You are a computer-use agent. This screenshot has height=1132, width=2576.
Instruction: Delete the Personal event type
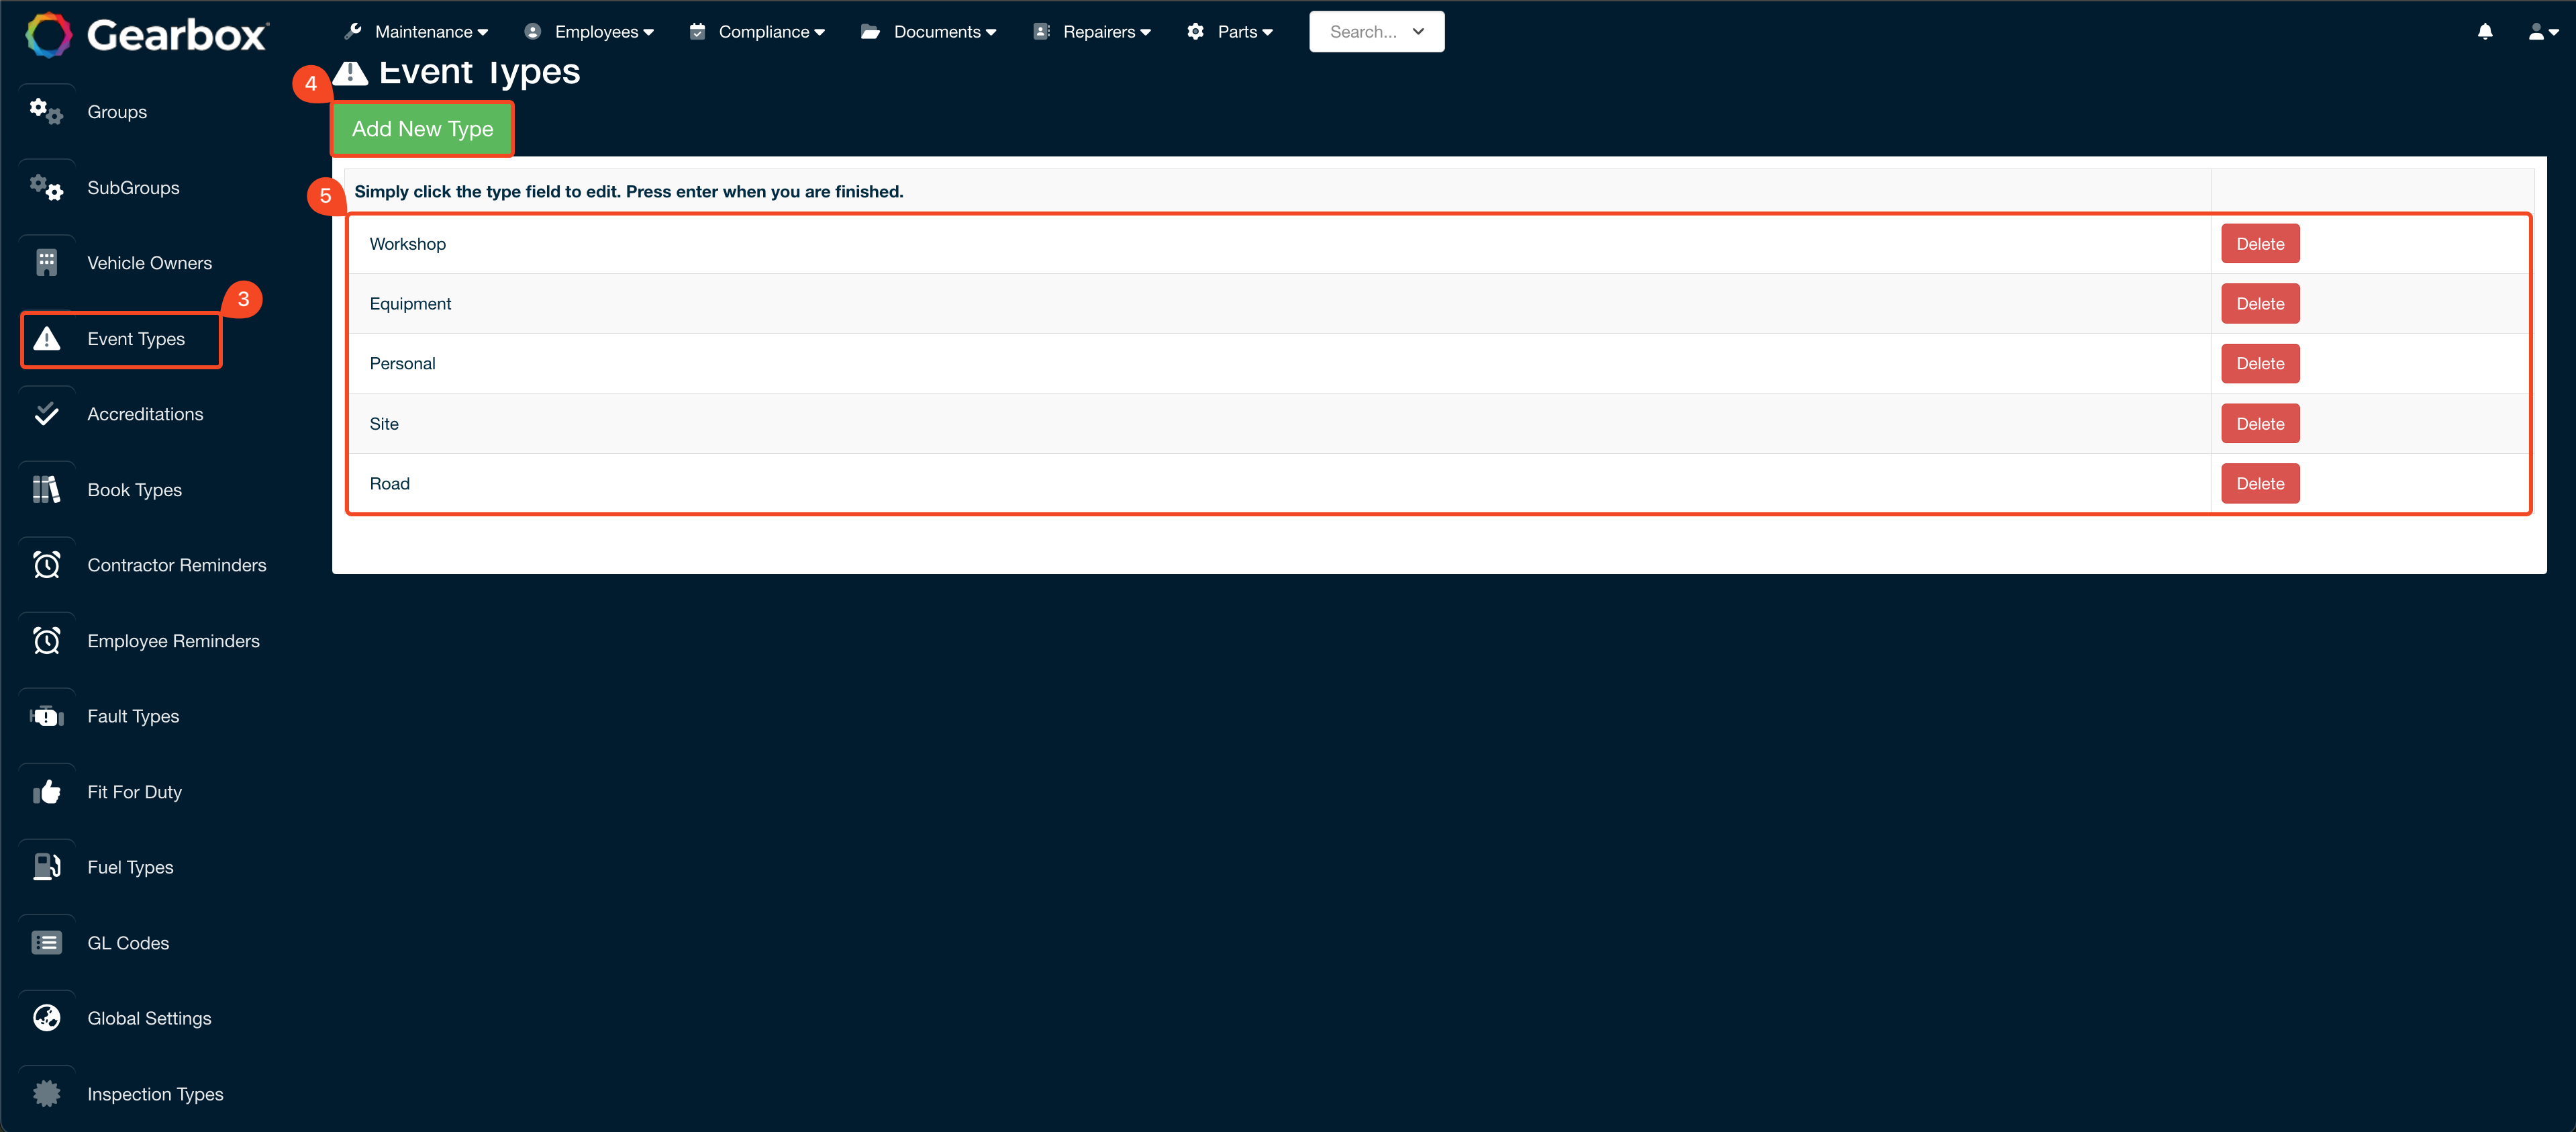(x=2260, y=364)
